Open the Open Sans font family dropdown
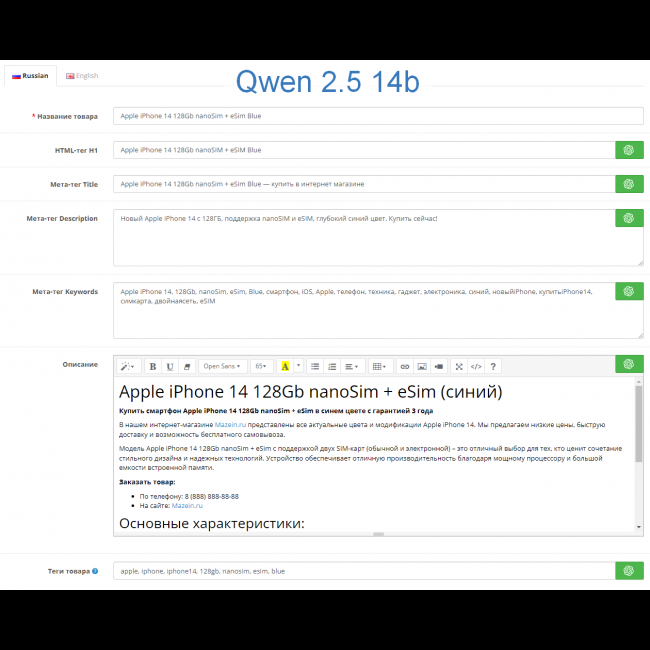The image size is (650, 650). pos(223,366)
